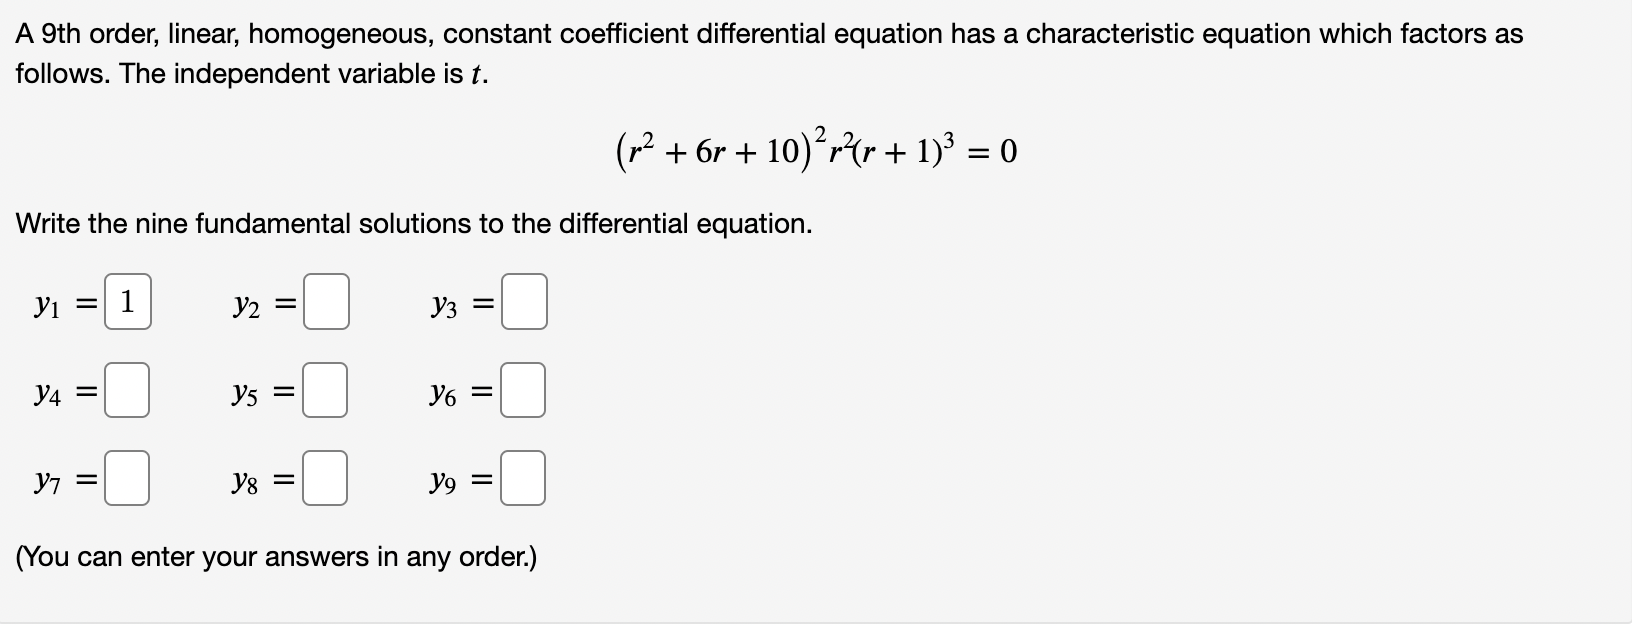Focus the empty y6 answer field
1632x626 pixels.
[x=523, y=390]
